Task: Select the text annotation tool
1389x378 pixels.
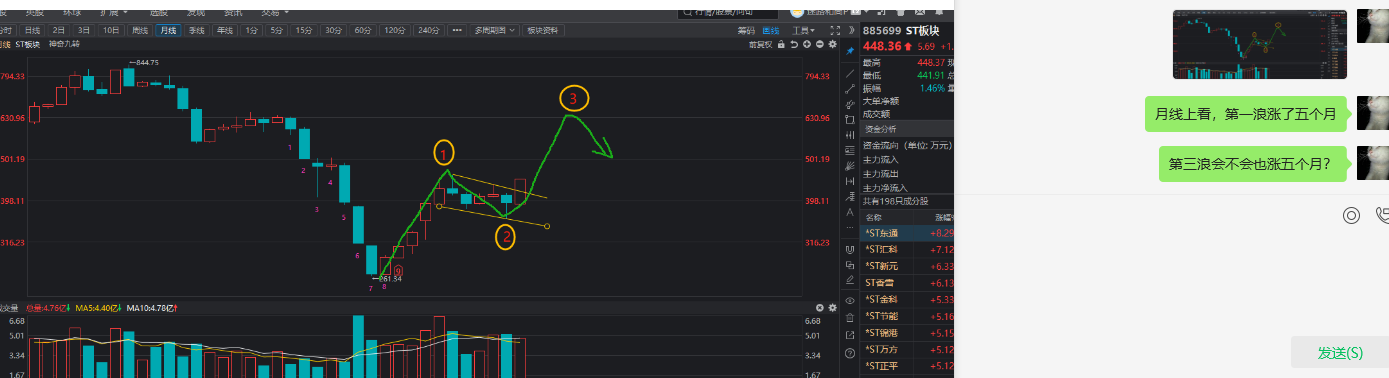Action: click(x=850, y=212)
